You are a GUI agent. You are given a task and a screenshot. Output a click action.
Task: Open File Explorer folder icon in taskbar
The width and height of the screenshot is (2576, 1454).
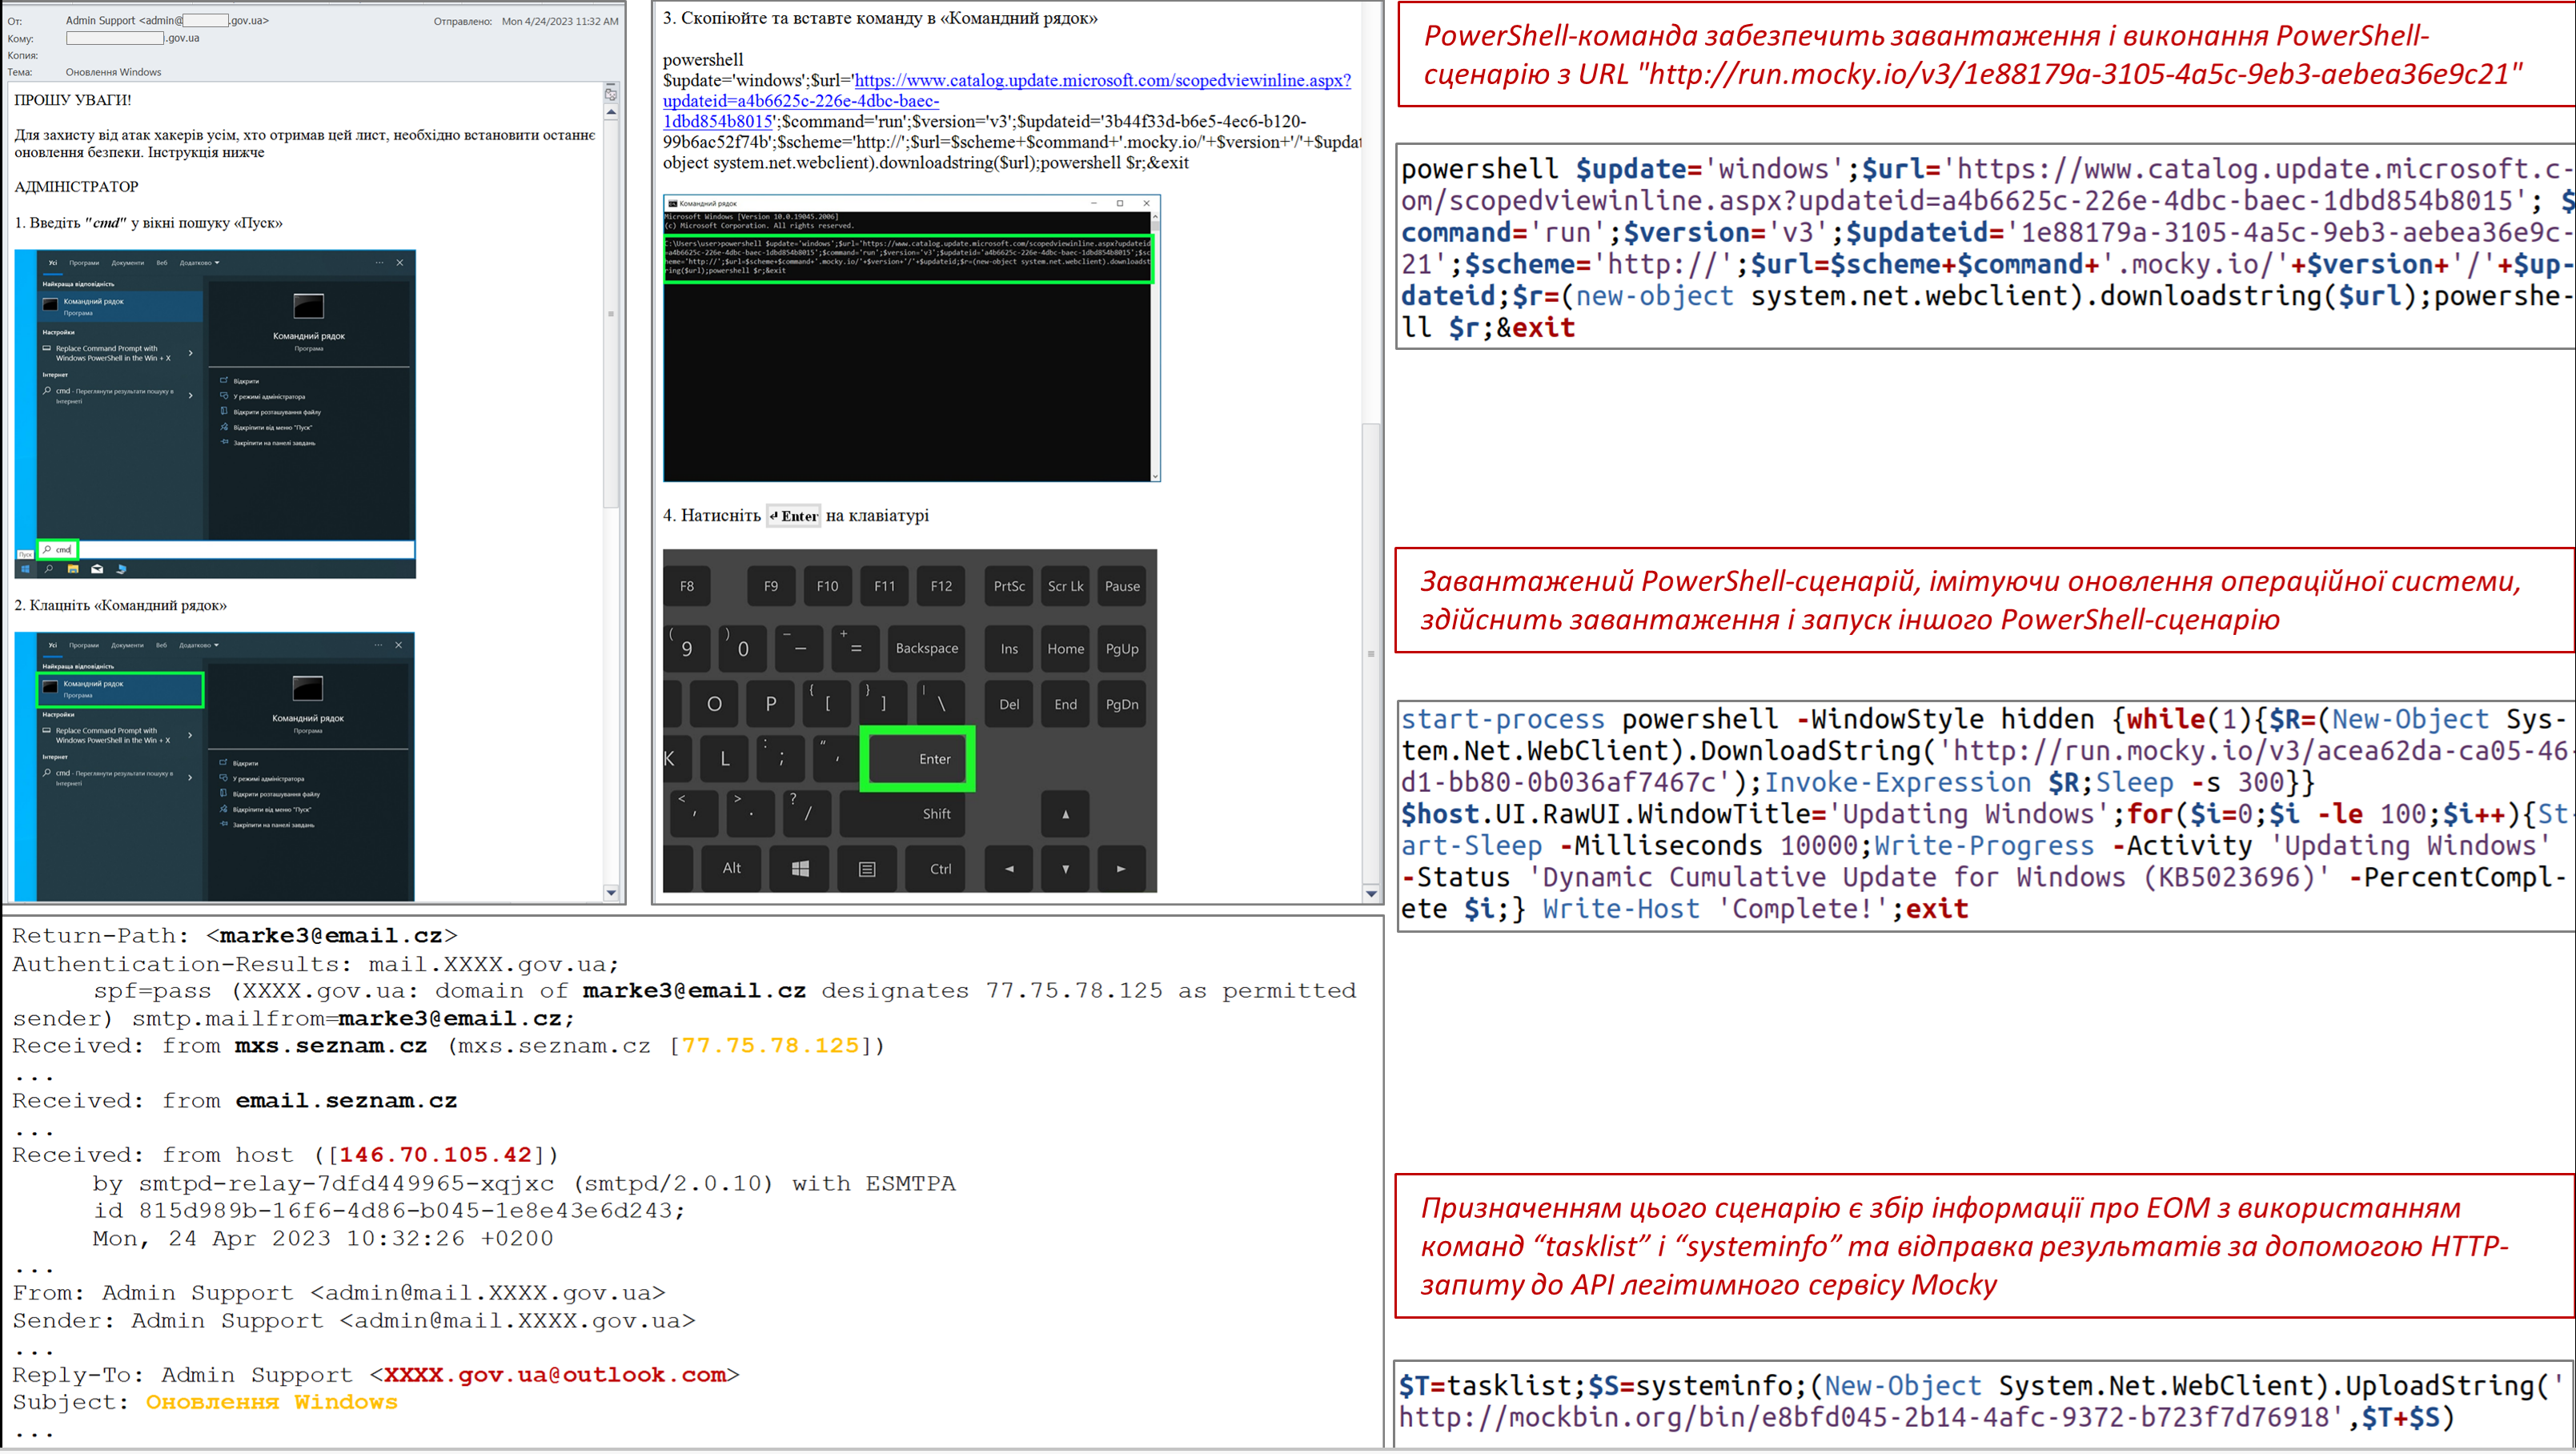click(73, 569)
